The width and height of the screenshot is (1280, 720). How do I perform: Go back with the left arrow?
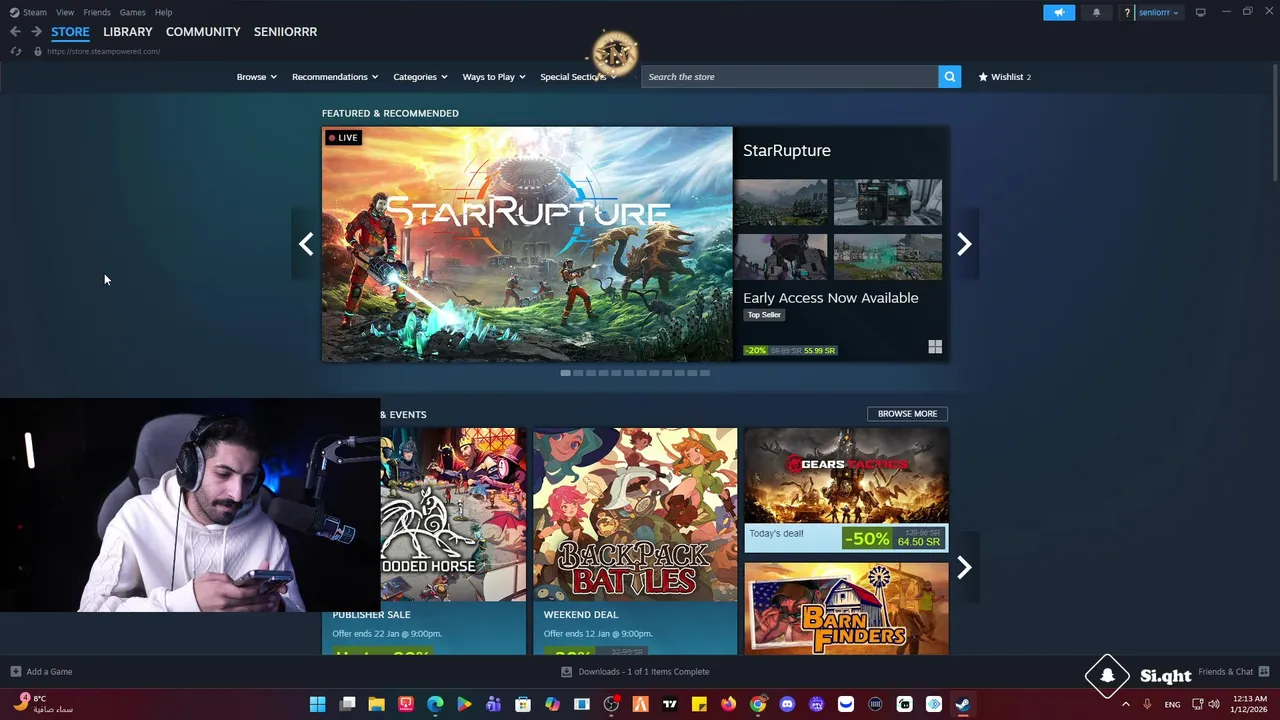[x=15, y=32]
